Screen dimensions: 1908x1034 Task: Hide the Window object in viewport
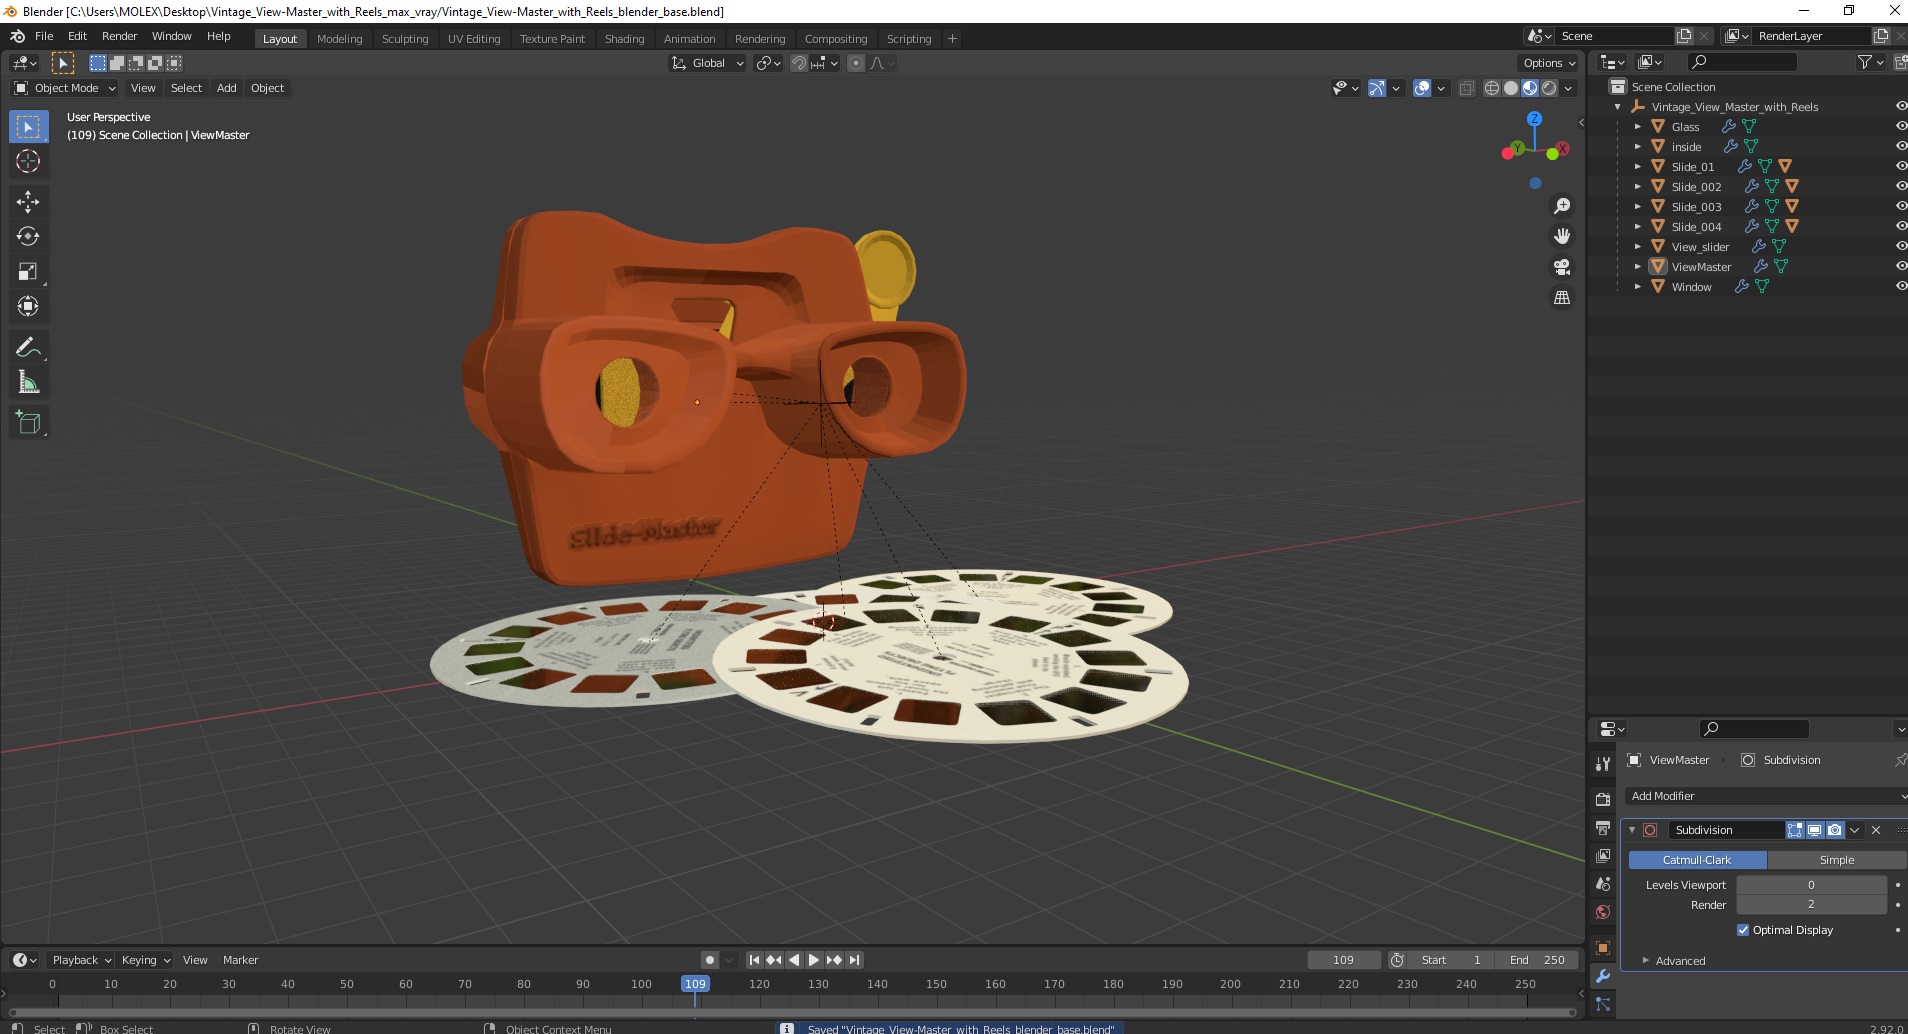[x=1901, y=286]
